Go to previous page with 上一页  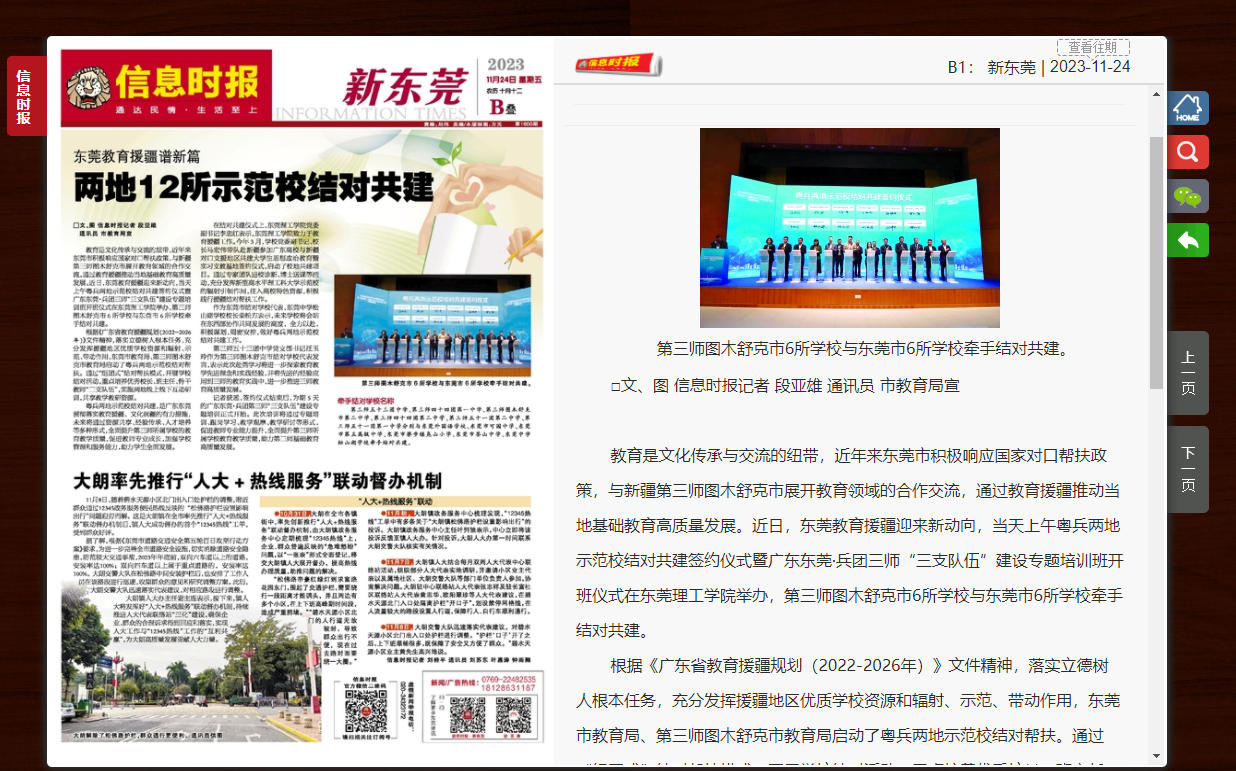1187,372
